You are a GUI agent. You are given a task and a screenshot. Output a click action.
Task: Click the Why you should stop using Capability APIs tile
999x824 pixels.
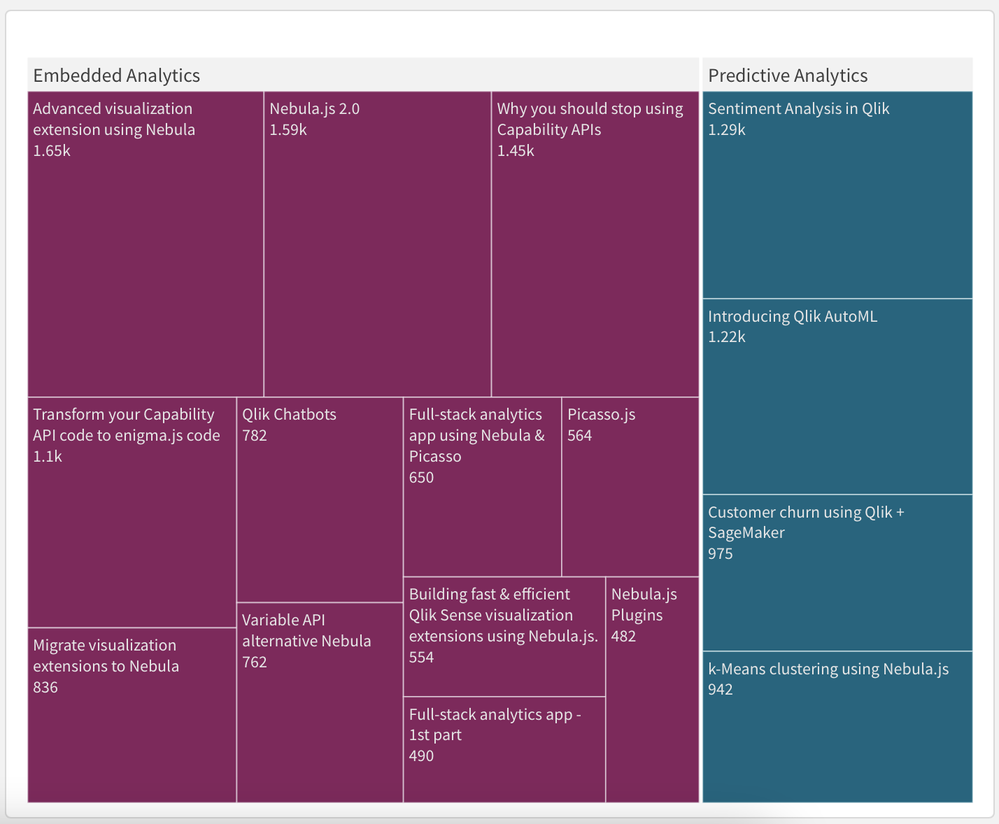pos(595,244)
